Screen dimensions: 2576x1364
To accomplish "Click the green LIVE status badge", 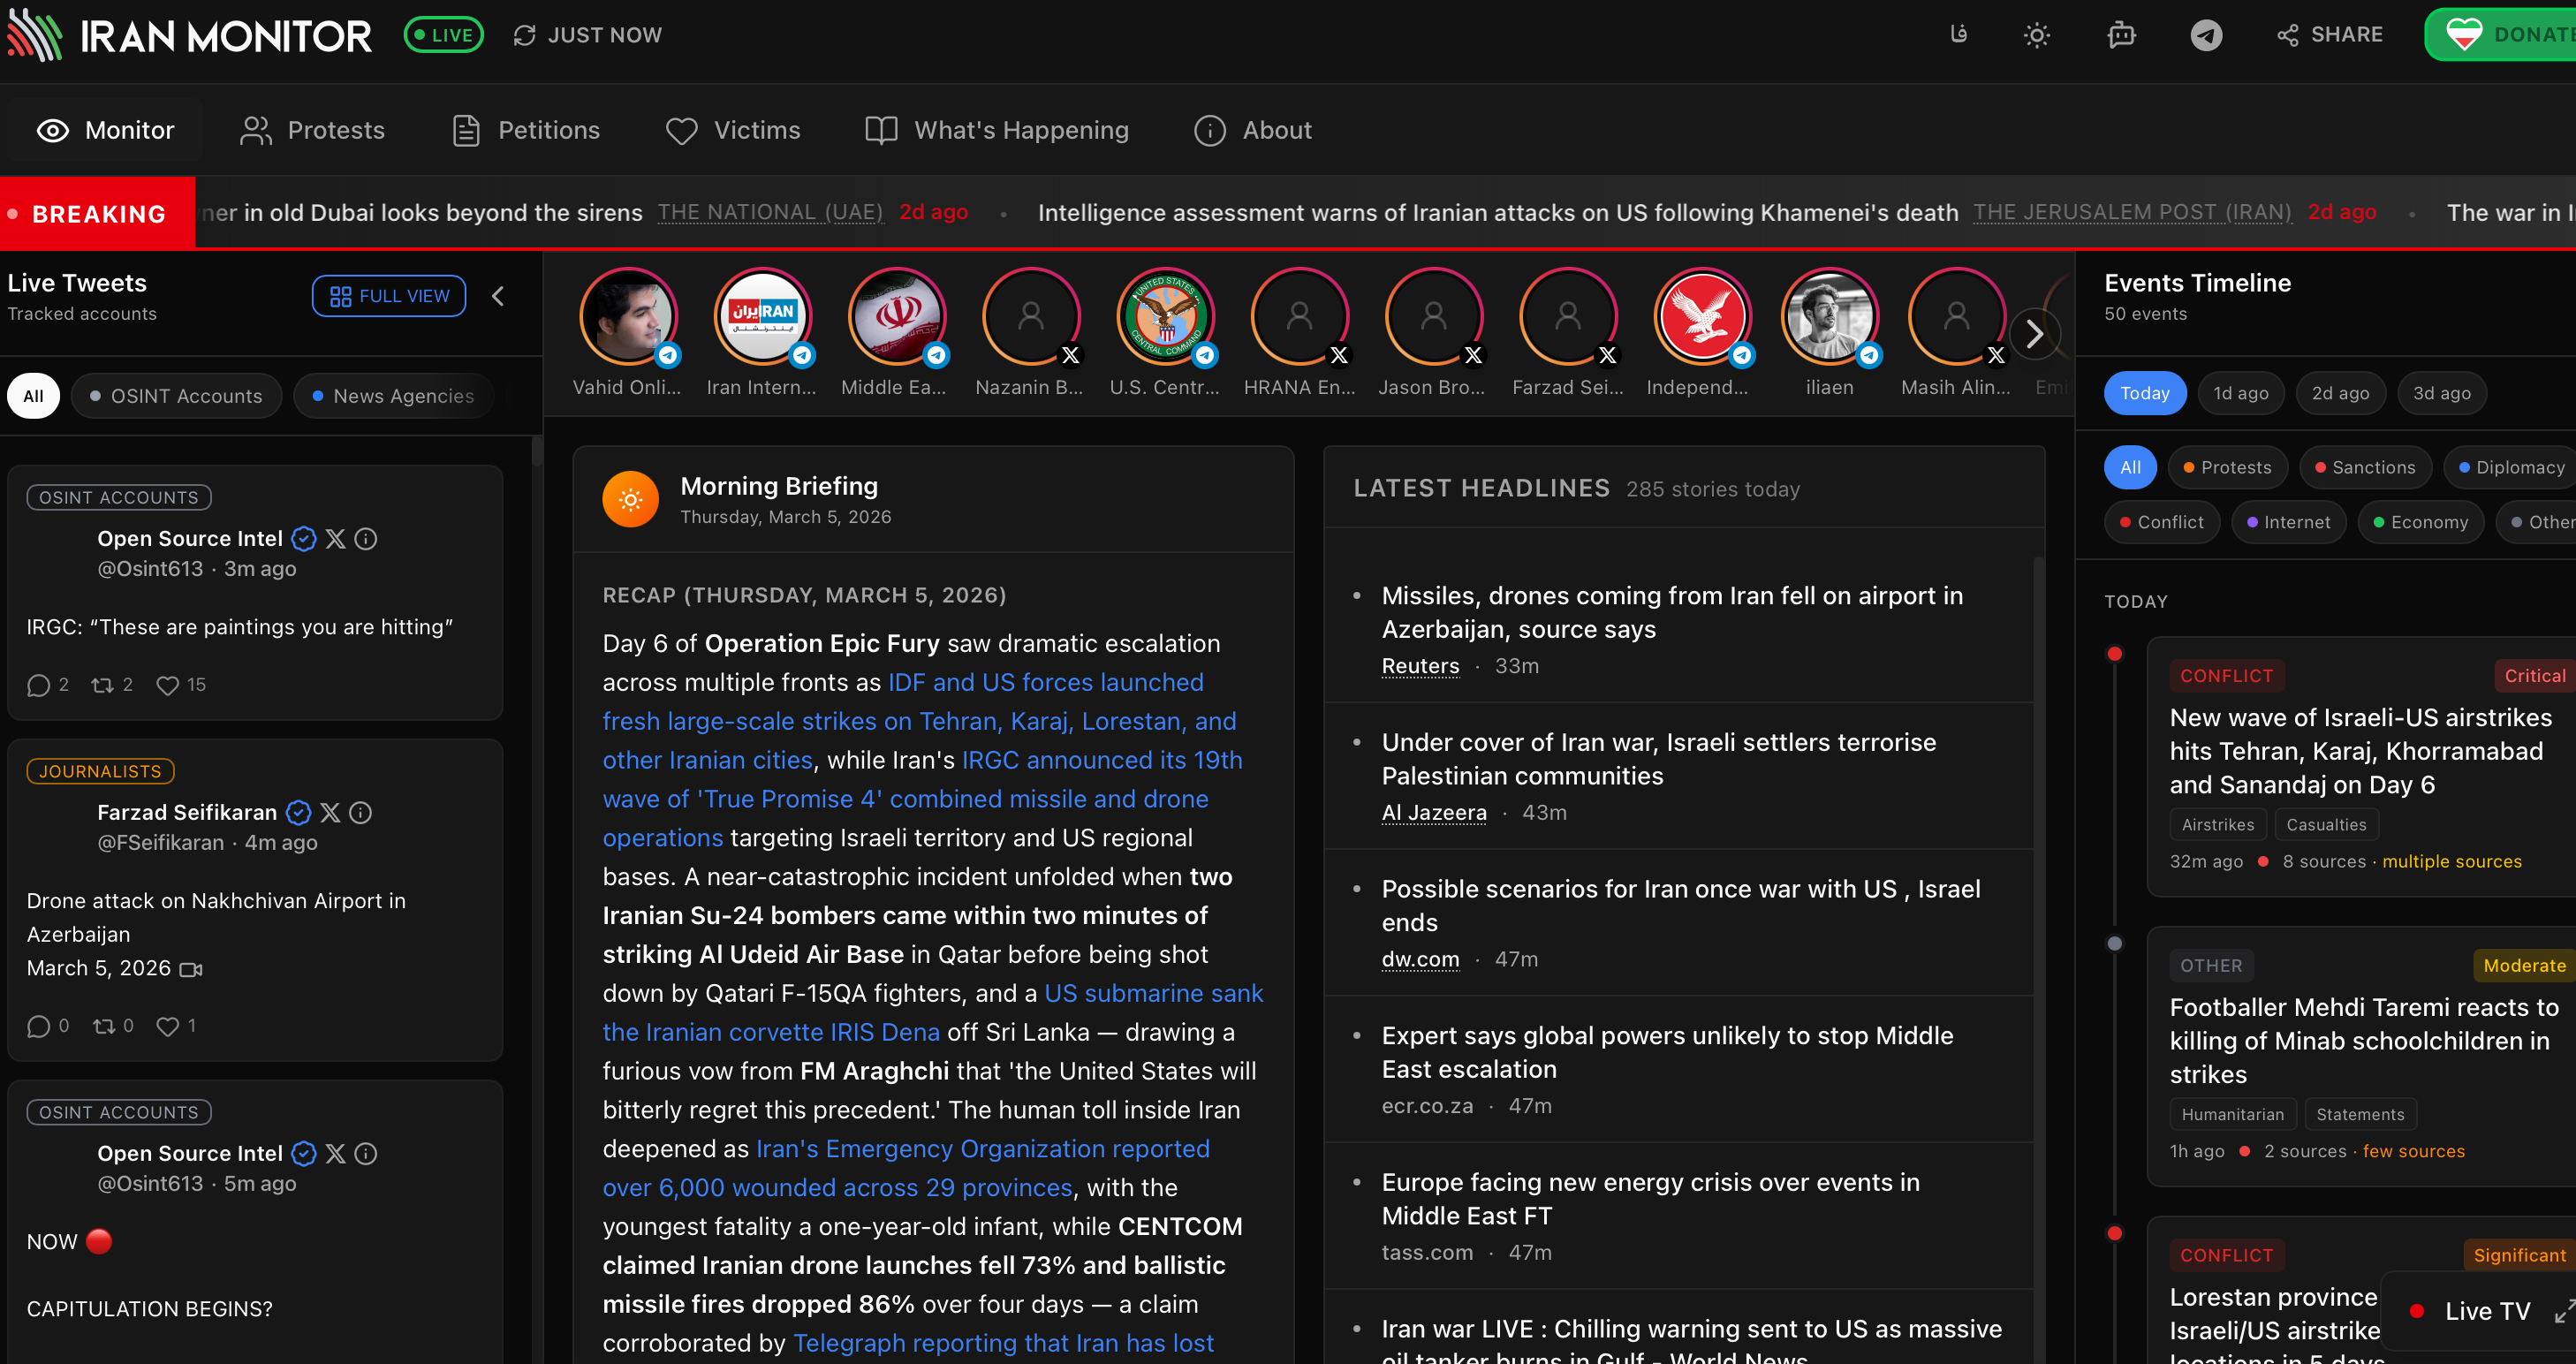I will tap(443, 35).
